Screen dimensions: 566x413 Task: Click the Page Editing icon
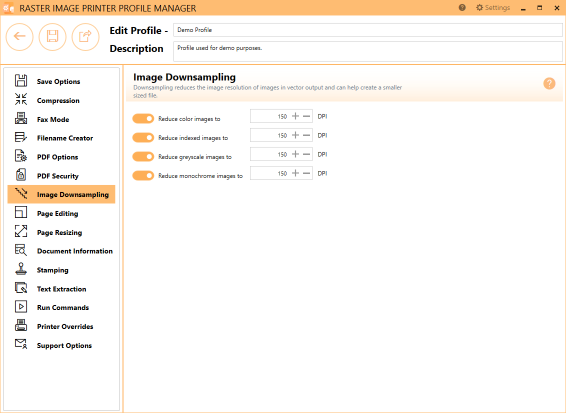[21, 212]
